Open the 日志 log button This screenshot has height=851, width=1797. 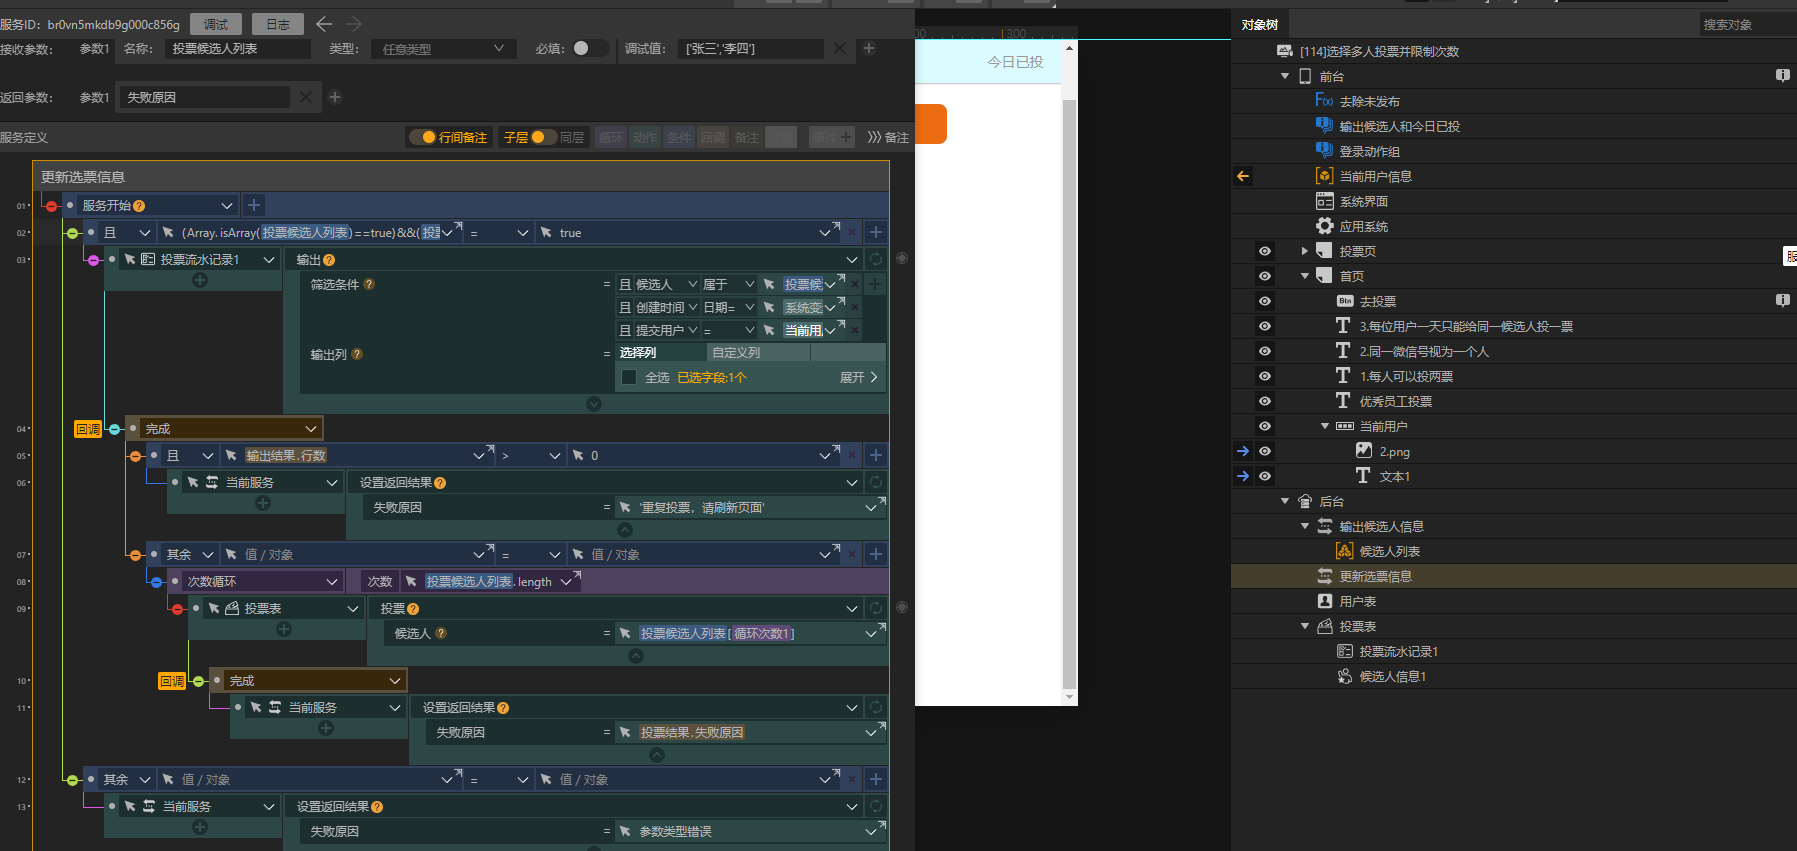click(279, 24)
